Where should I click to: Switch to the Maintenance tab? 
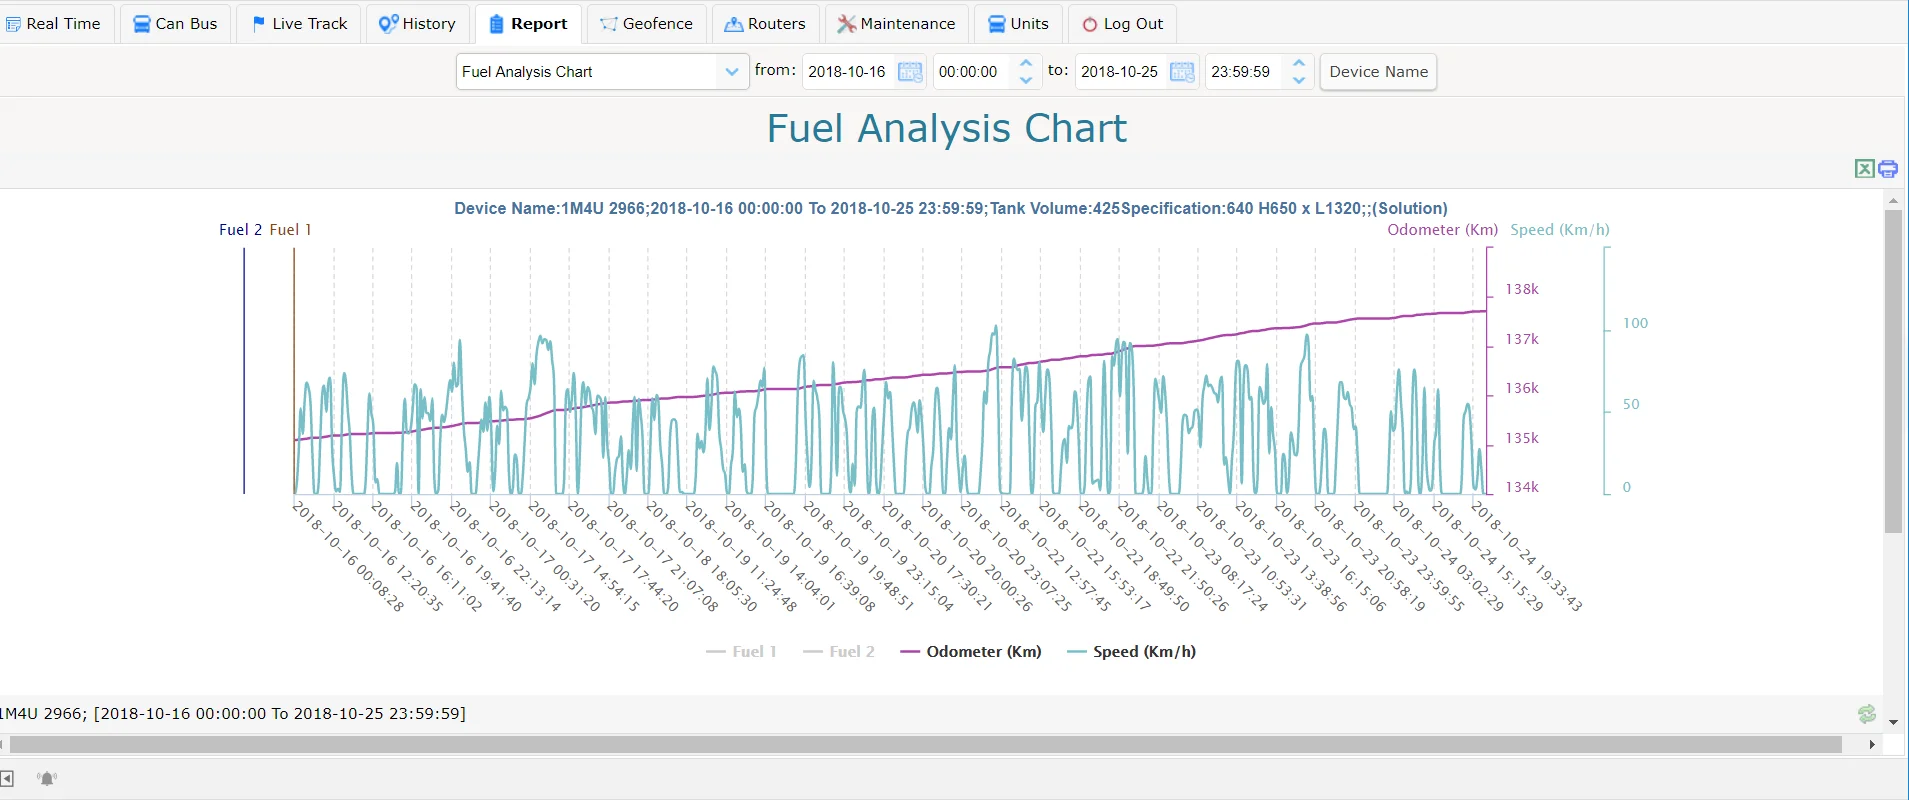pos(896,24)
